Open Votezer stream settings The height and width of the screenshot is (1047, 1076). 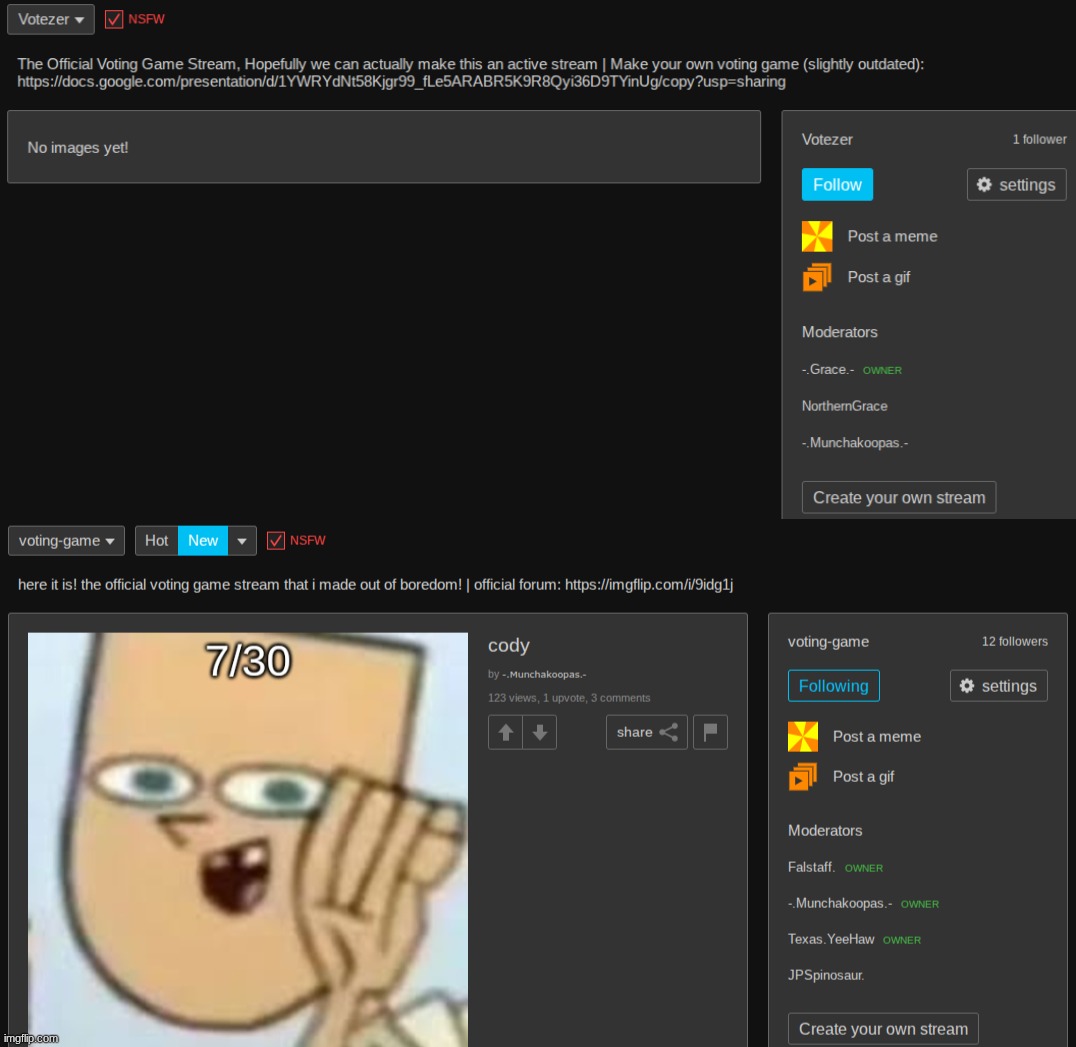point(1016,185)
